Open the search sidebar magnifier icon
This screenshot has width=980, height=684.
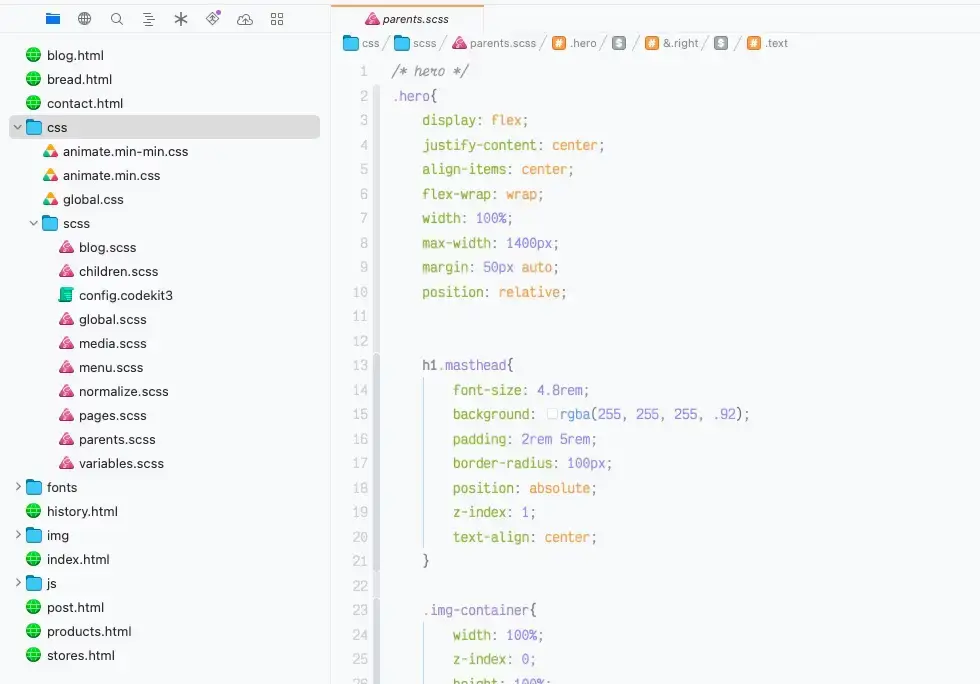coord(116,19)
